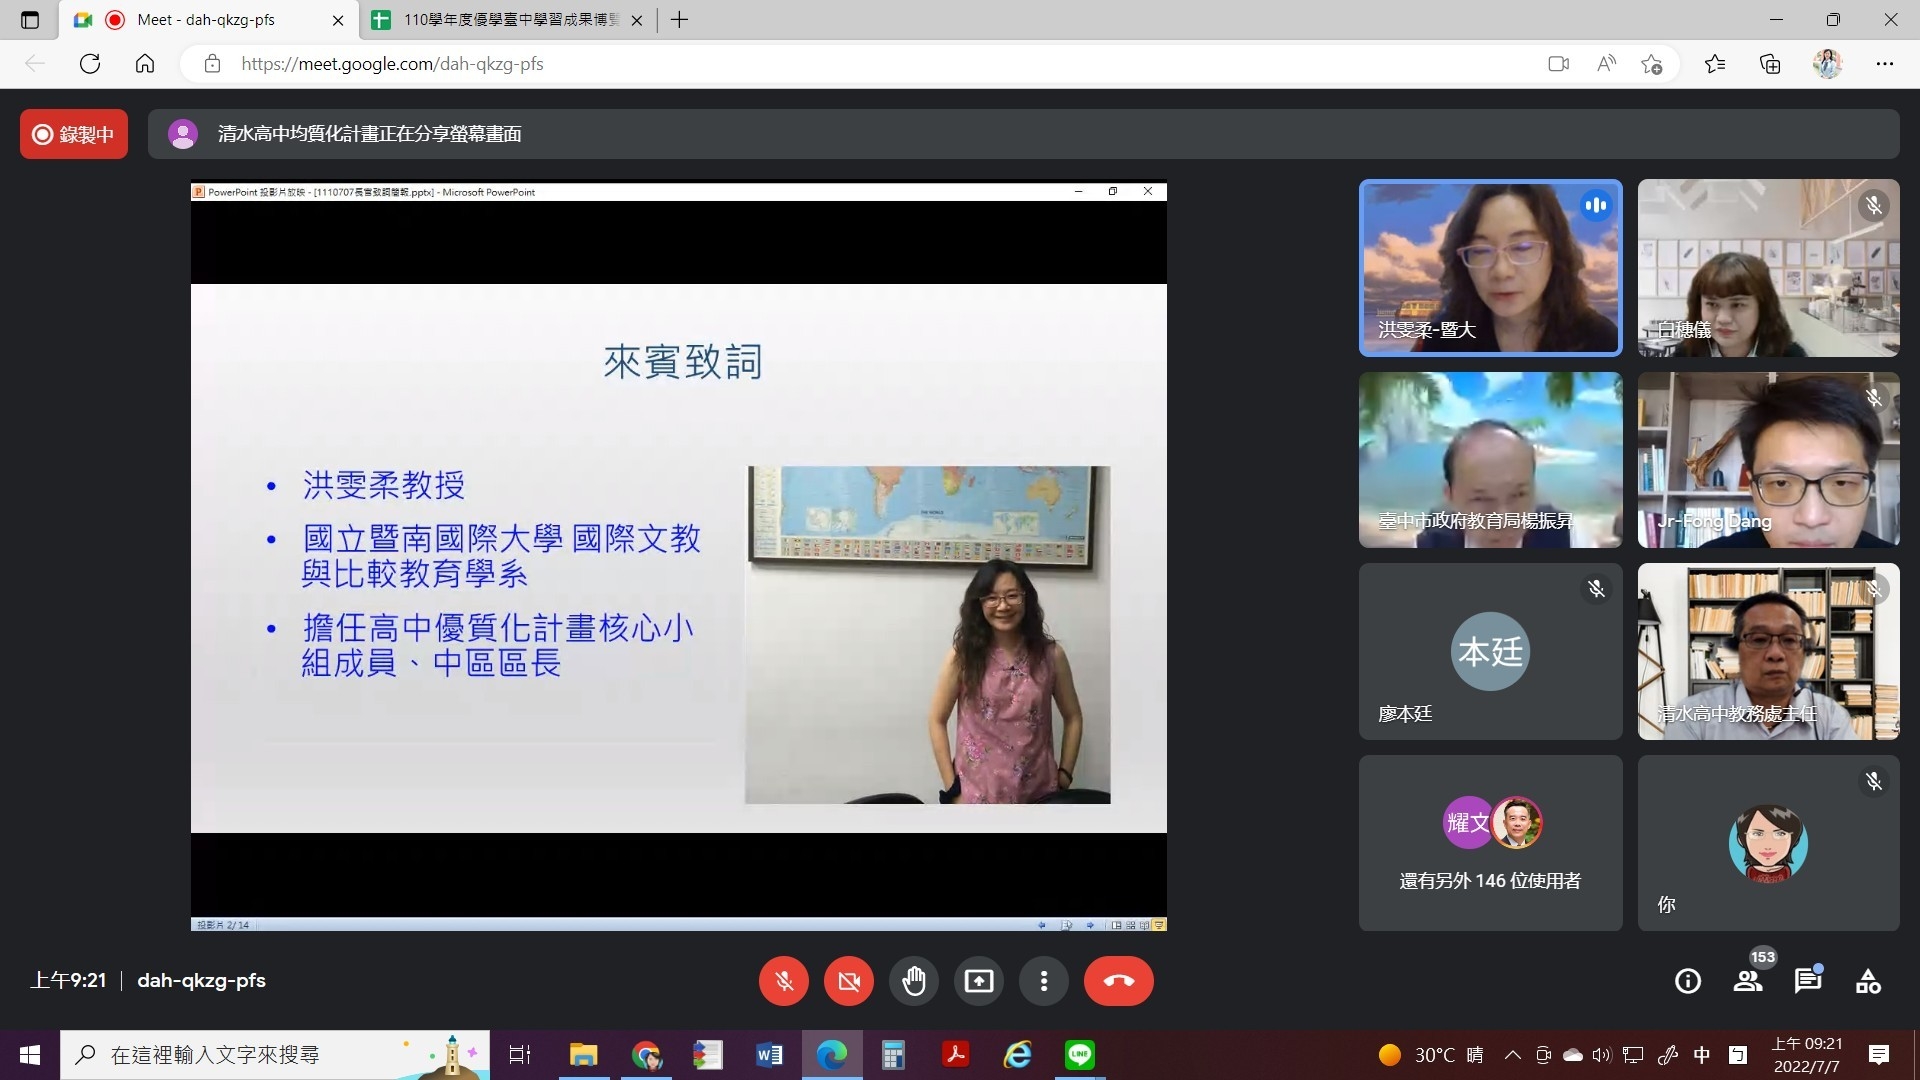Open Edge settings and more menu
1920x1080 pixels.
[1884, 64]
